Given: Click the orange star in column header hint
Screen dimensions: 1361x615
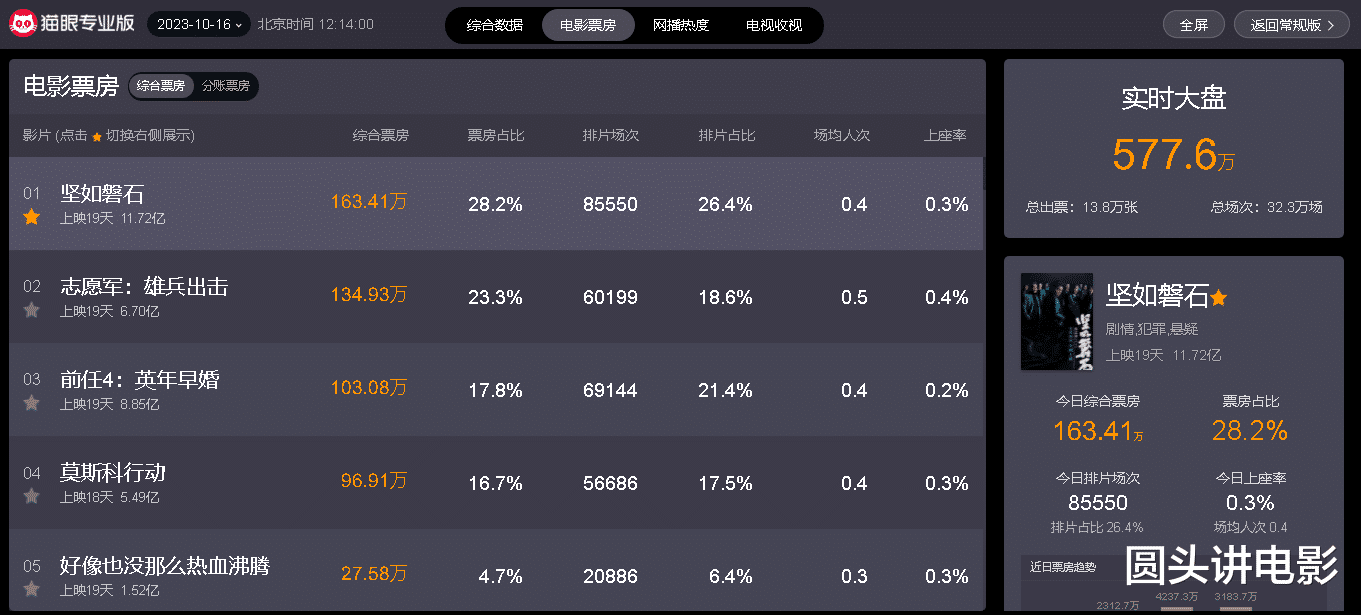Looking at the screenshot, I should (x=97, y=137).
